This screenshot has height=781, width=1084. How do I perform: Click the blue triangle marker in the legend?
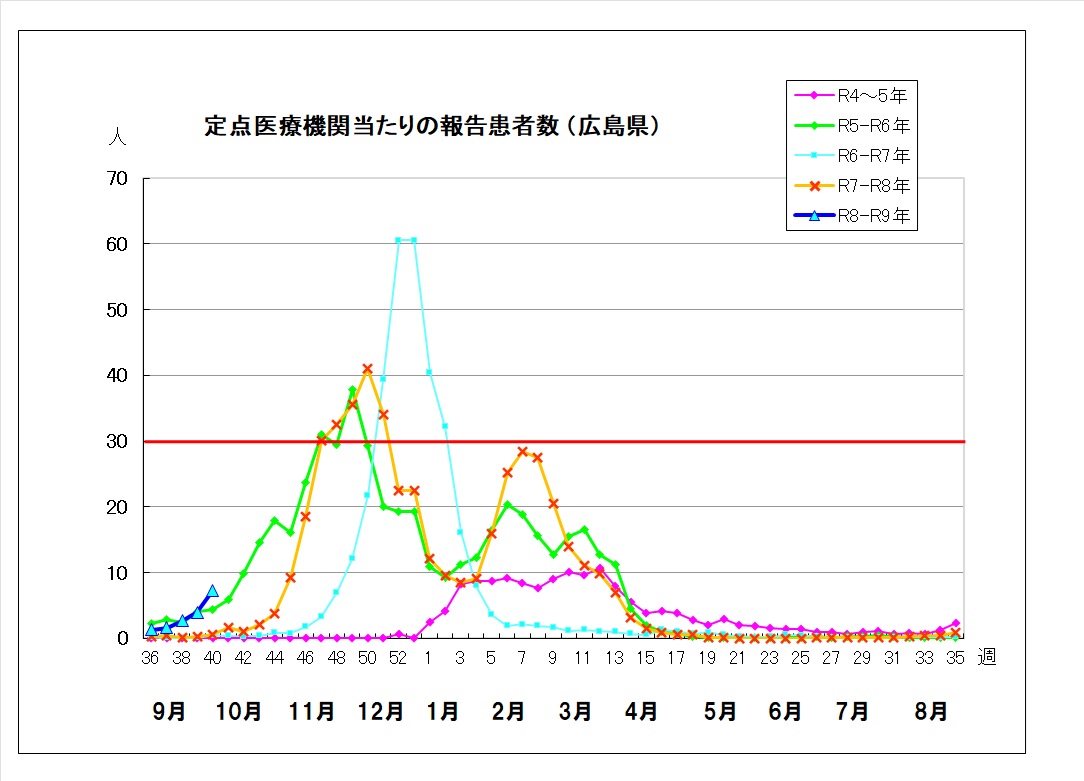point(814,216)
